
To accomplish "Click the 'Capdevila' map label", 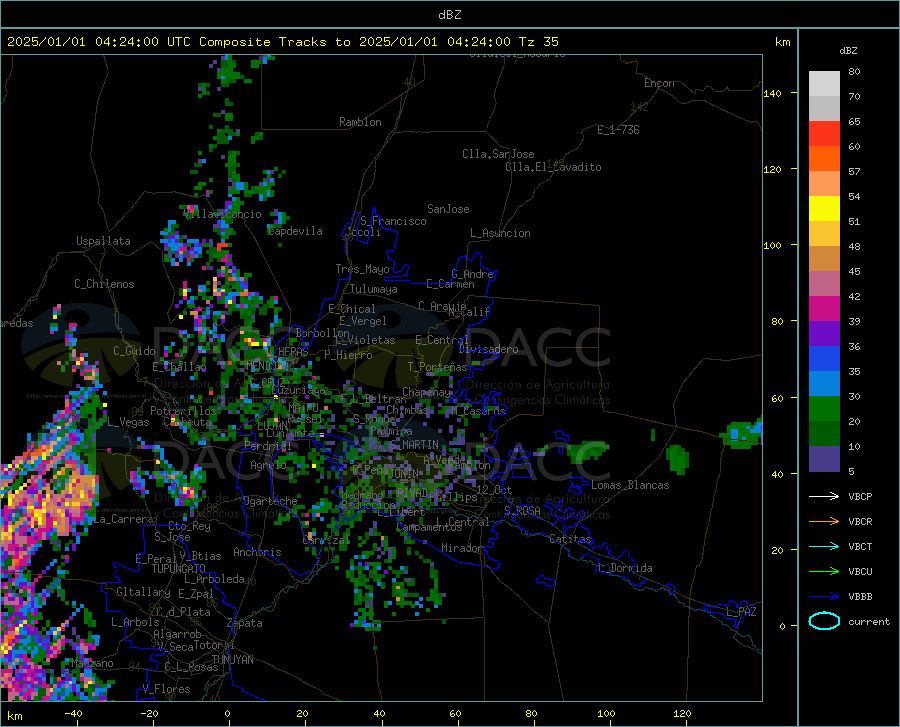I will (295, 231).
